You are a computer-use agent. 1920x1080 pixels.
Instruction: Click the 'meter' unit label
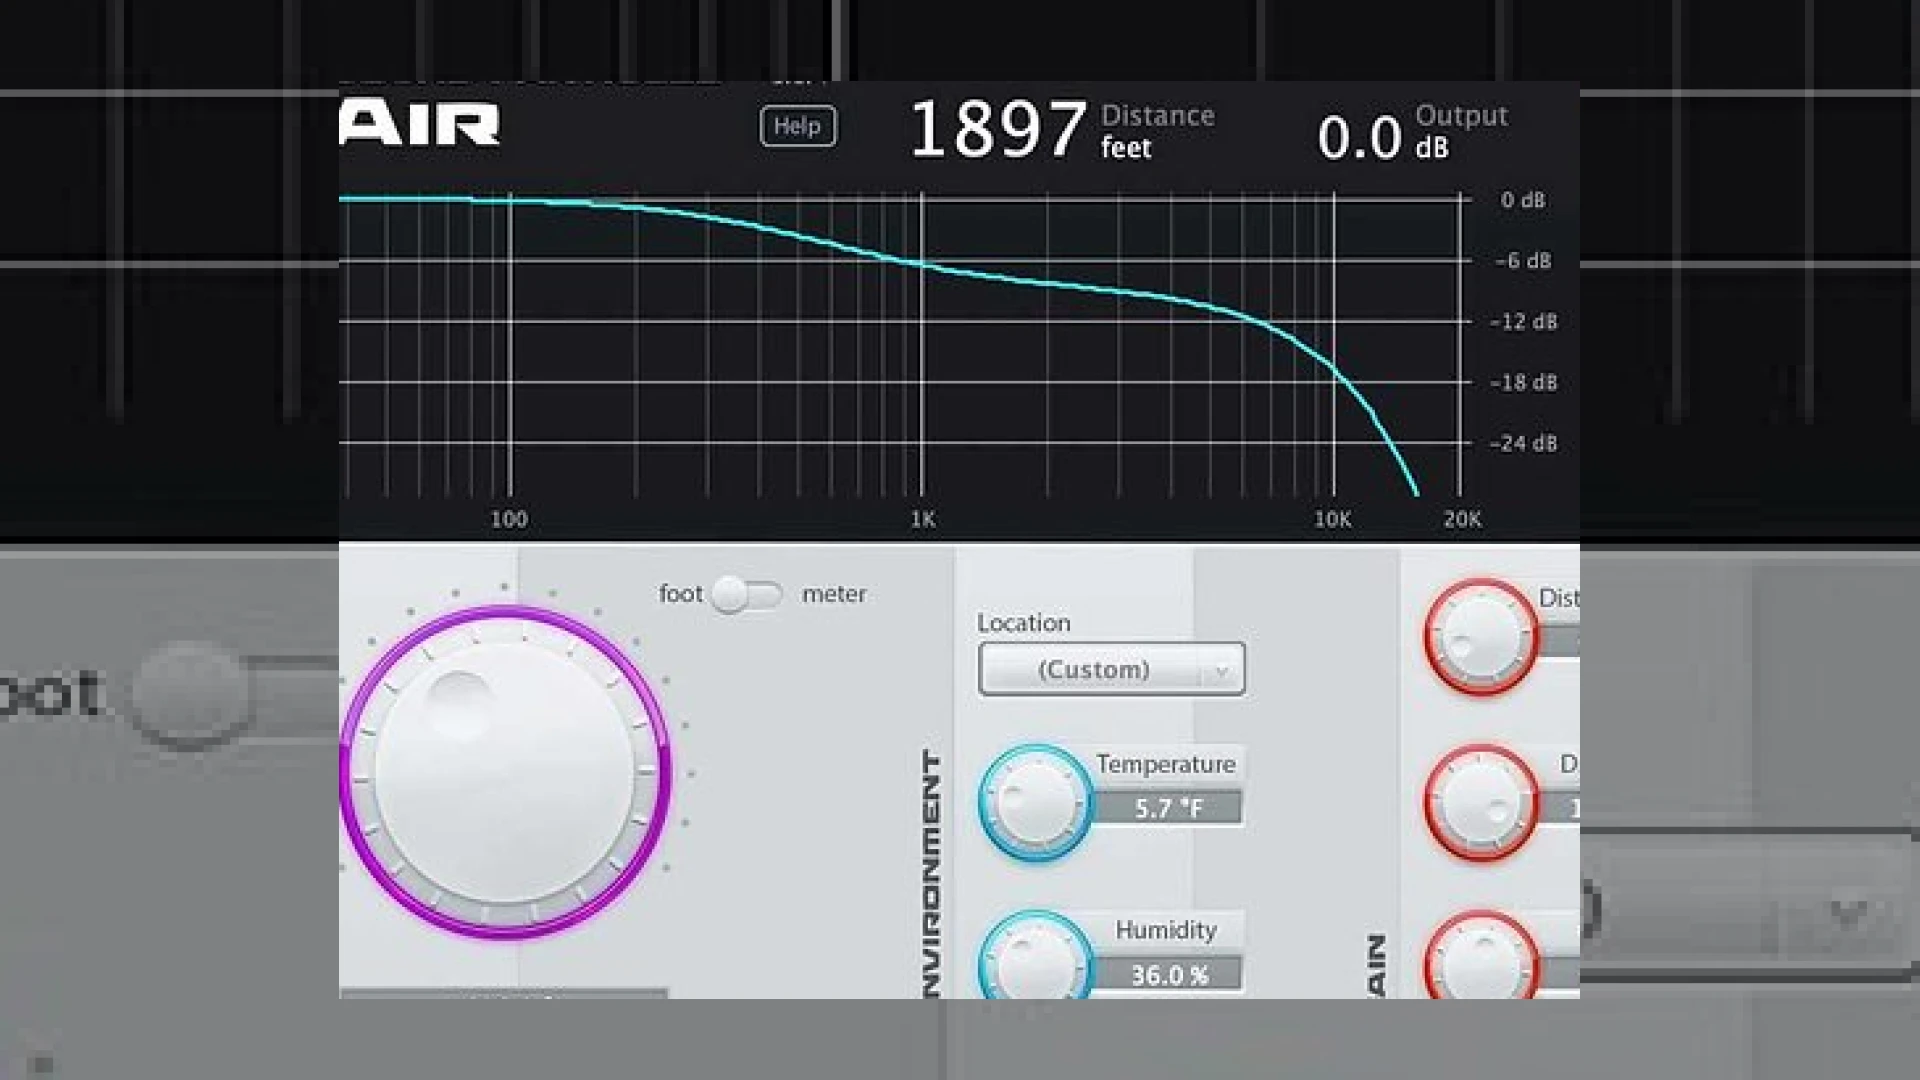(x=834, y=594)
